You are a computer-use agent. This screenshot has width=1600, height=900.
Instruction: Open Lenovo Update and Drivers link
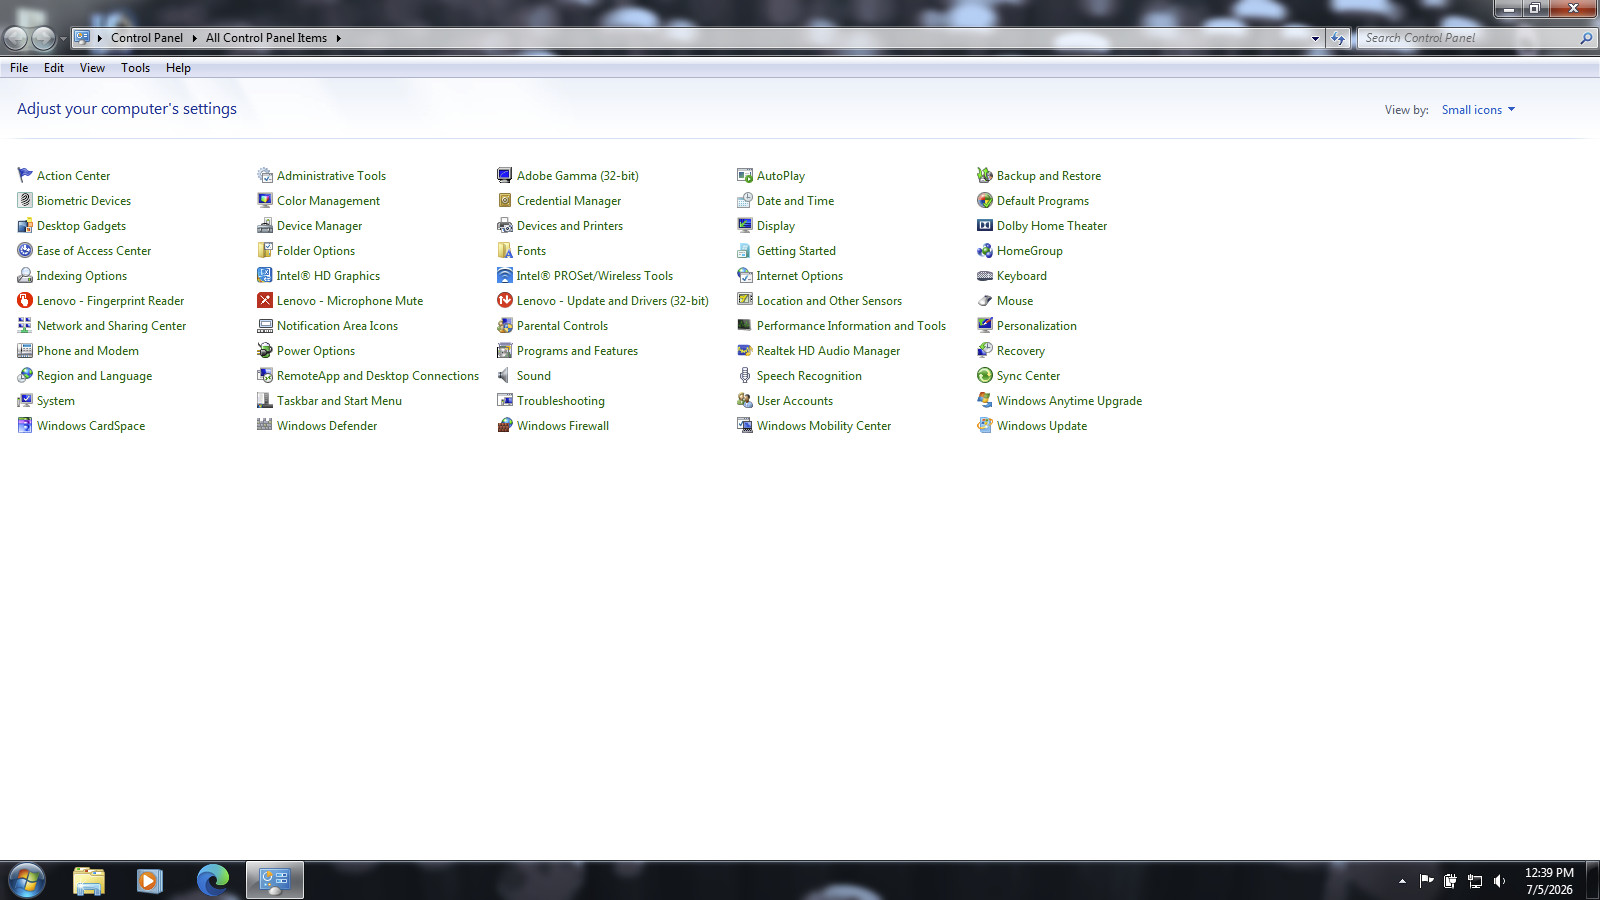(613, 301)
